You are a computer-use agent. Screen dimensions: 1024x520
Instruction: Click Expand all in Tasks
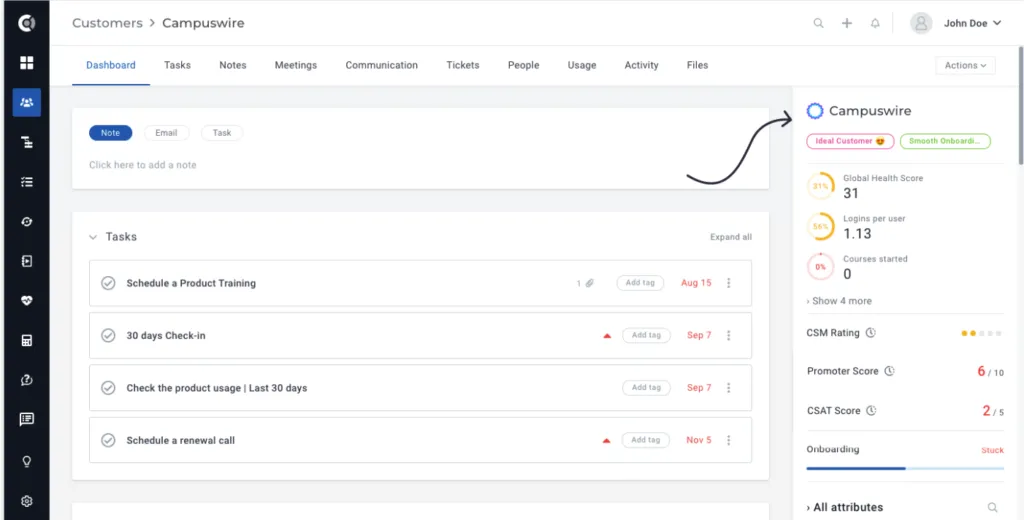point(731,237)
